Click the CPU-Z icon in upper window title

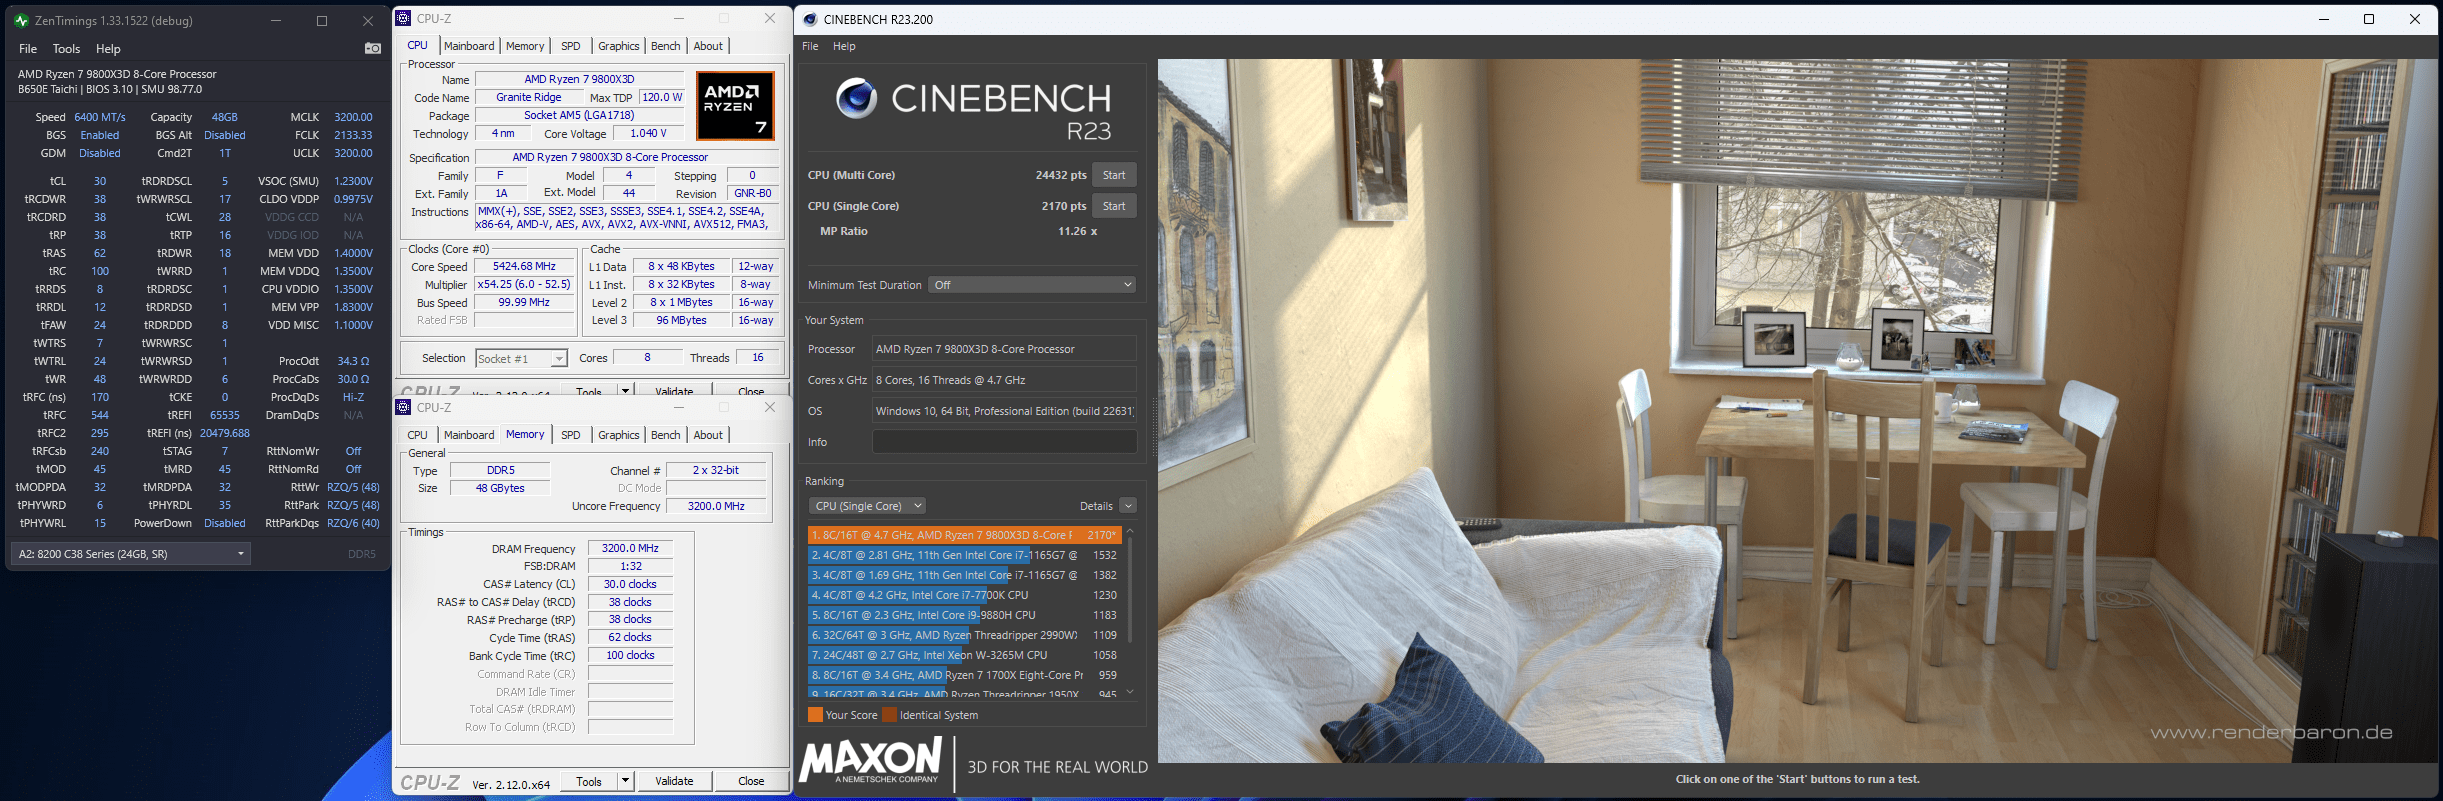(x=403, y=18)
